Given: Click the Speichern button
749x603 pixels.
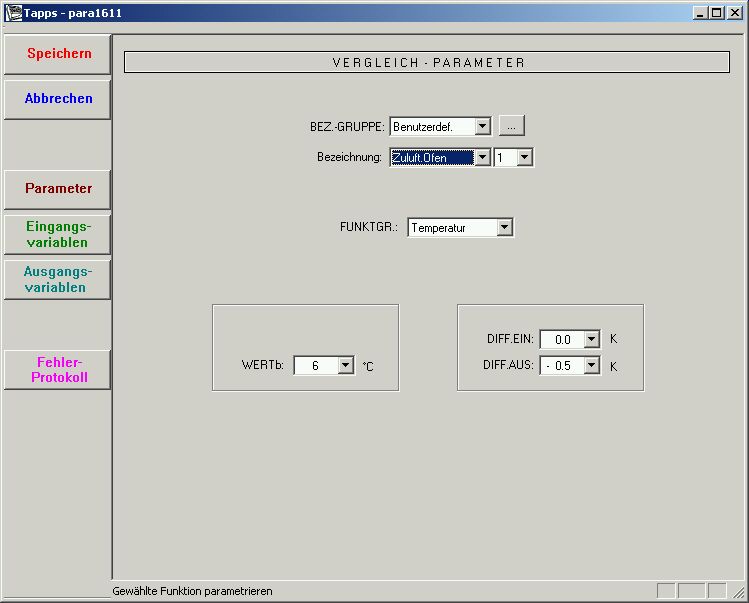Looking at the screenshot, I should click(x=58, y=54).
